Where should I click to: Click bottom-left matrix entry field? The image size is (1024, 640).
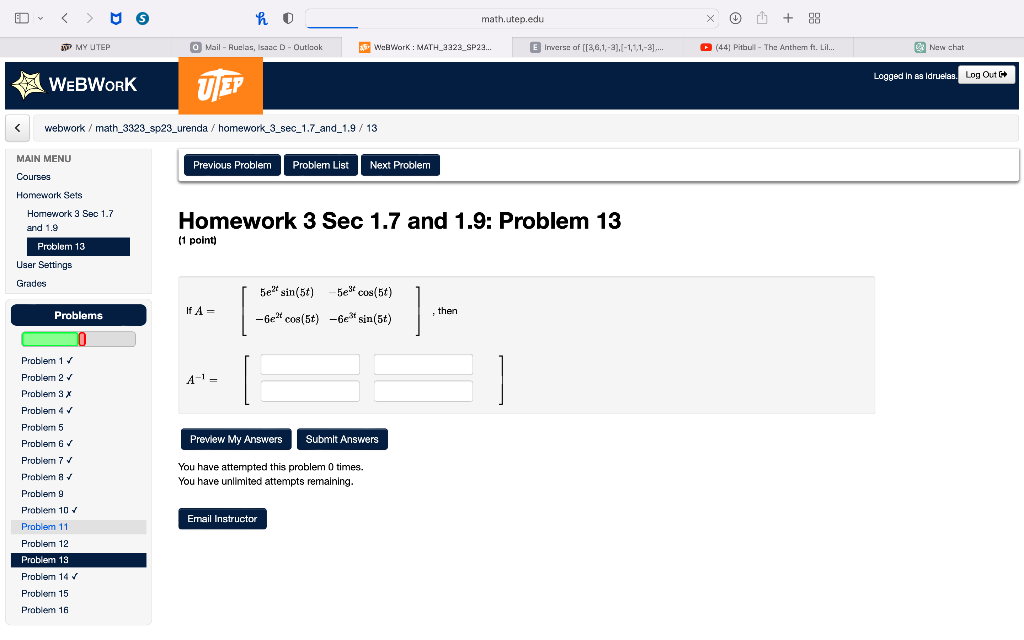(x=310, y=391)
